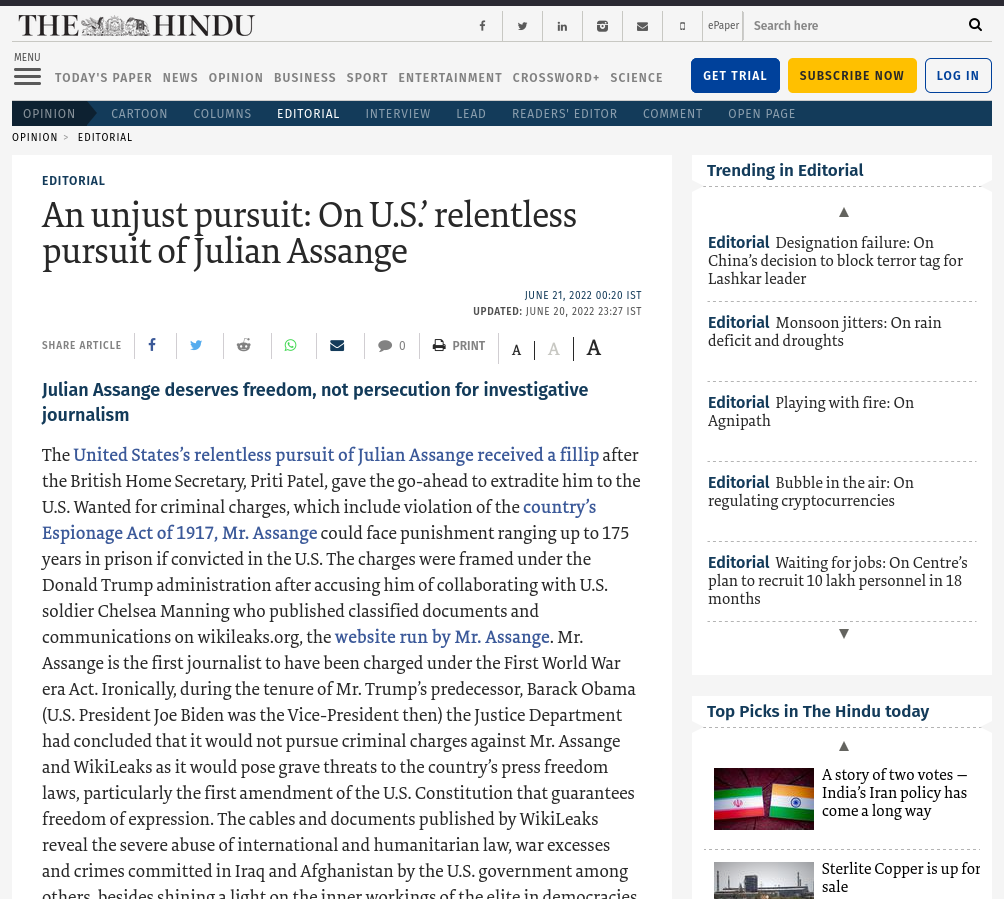This screenshot has height=899, width=1004.
Task: Select the Opinion sub-navigation tab
Action: [x=49, y=113]
